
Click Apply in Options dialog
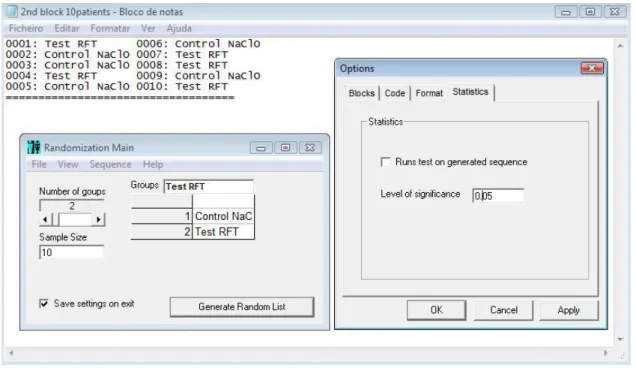pyautogui.click(x=568, y=310)
